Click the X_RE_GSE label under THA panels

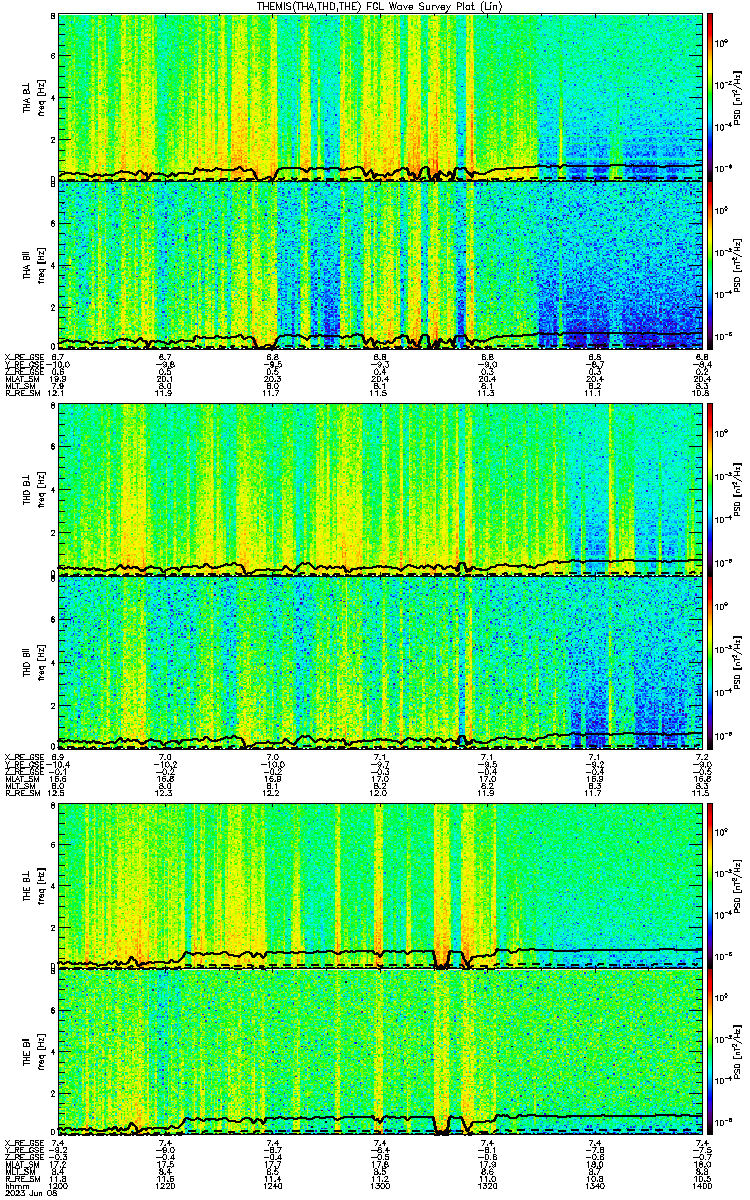pos(23,357)
